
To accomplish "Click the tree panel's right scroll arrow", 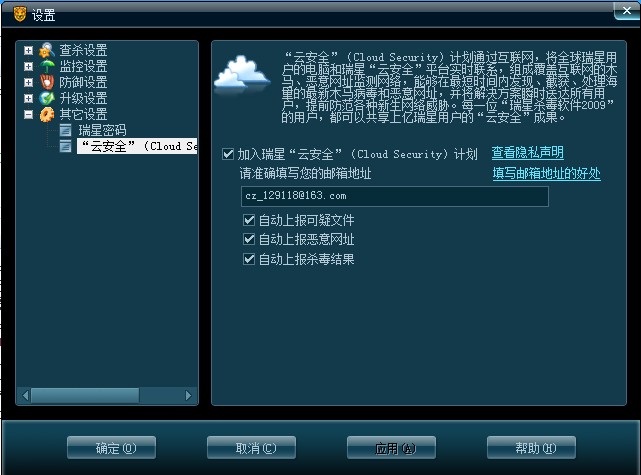I will (x=188, y=395).
